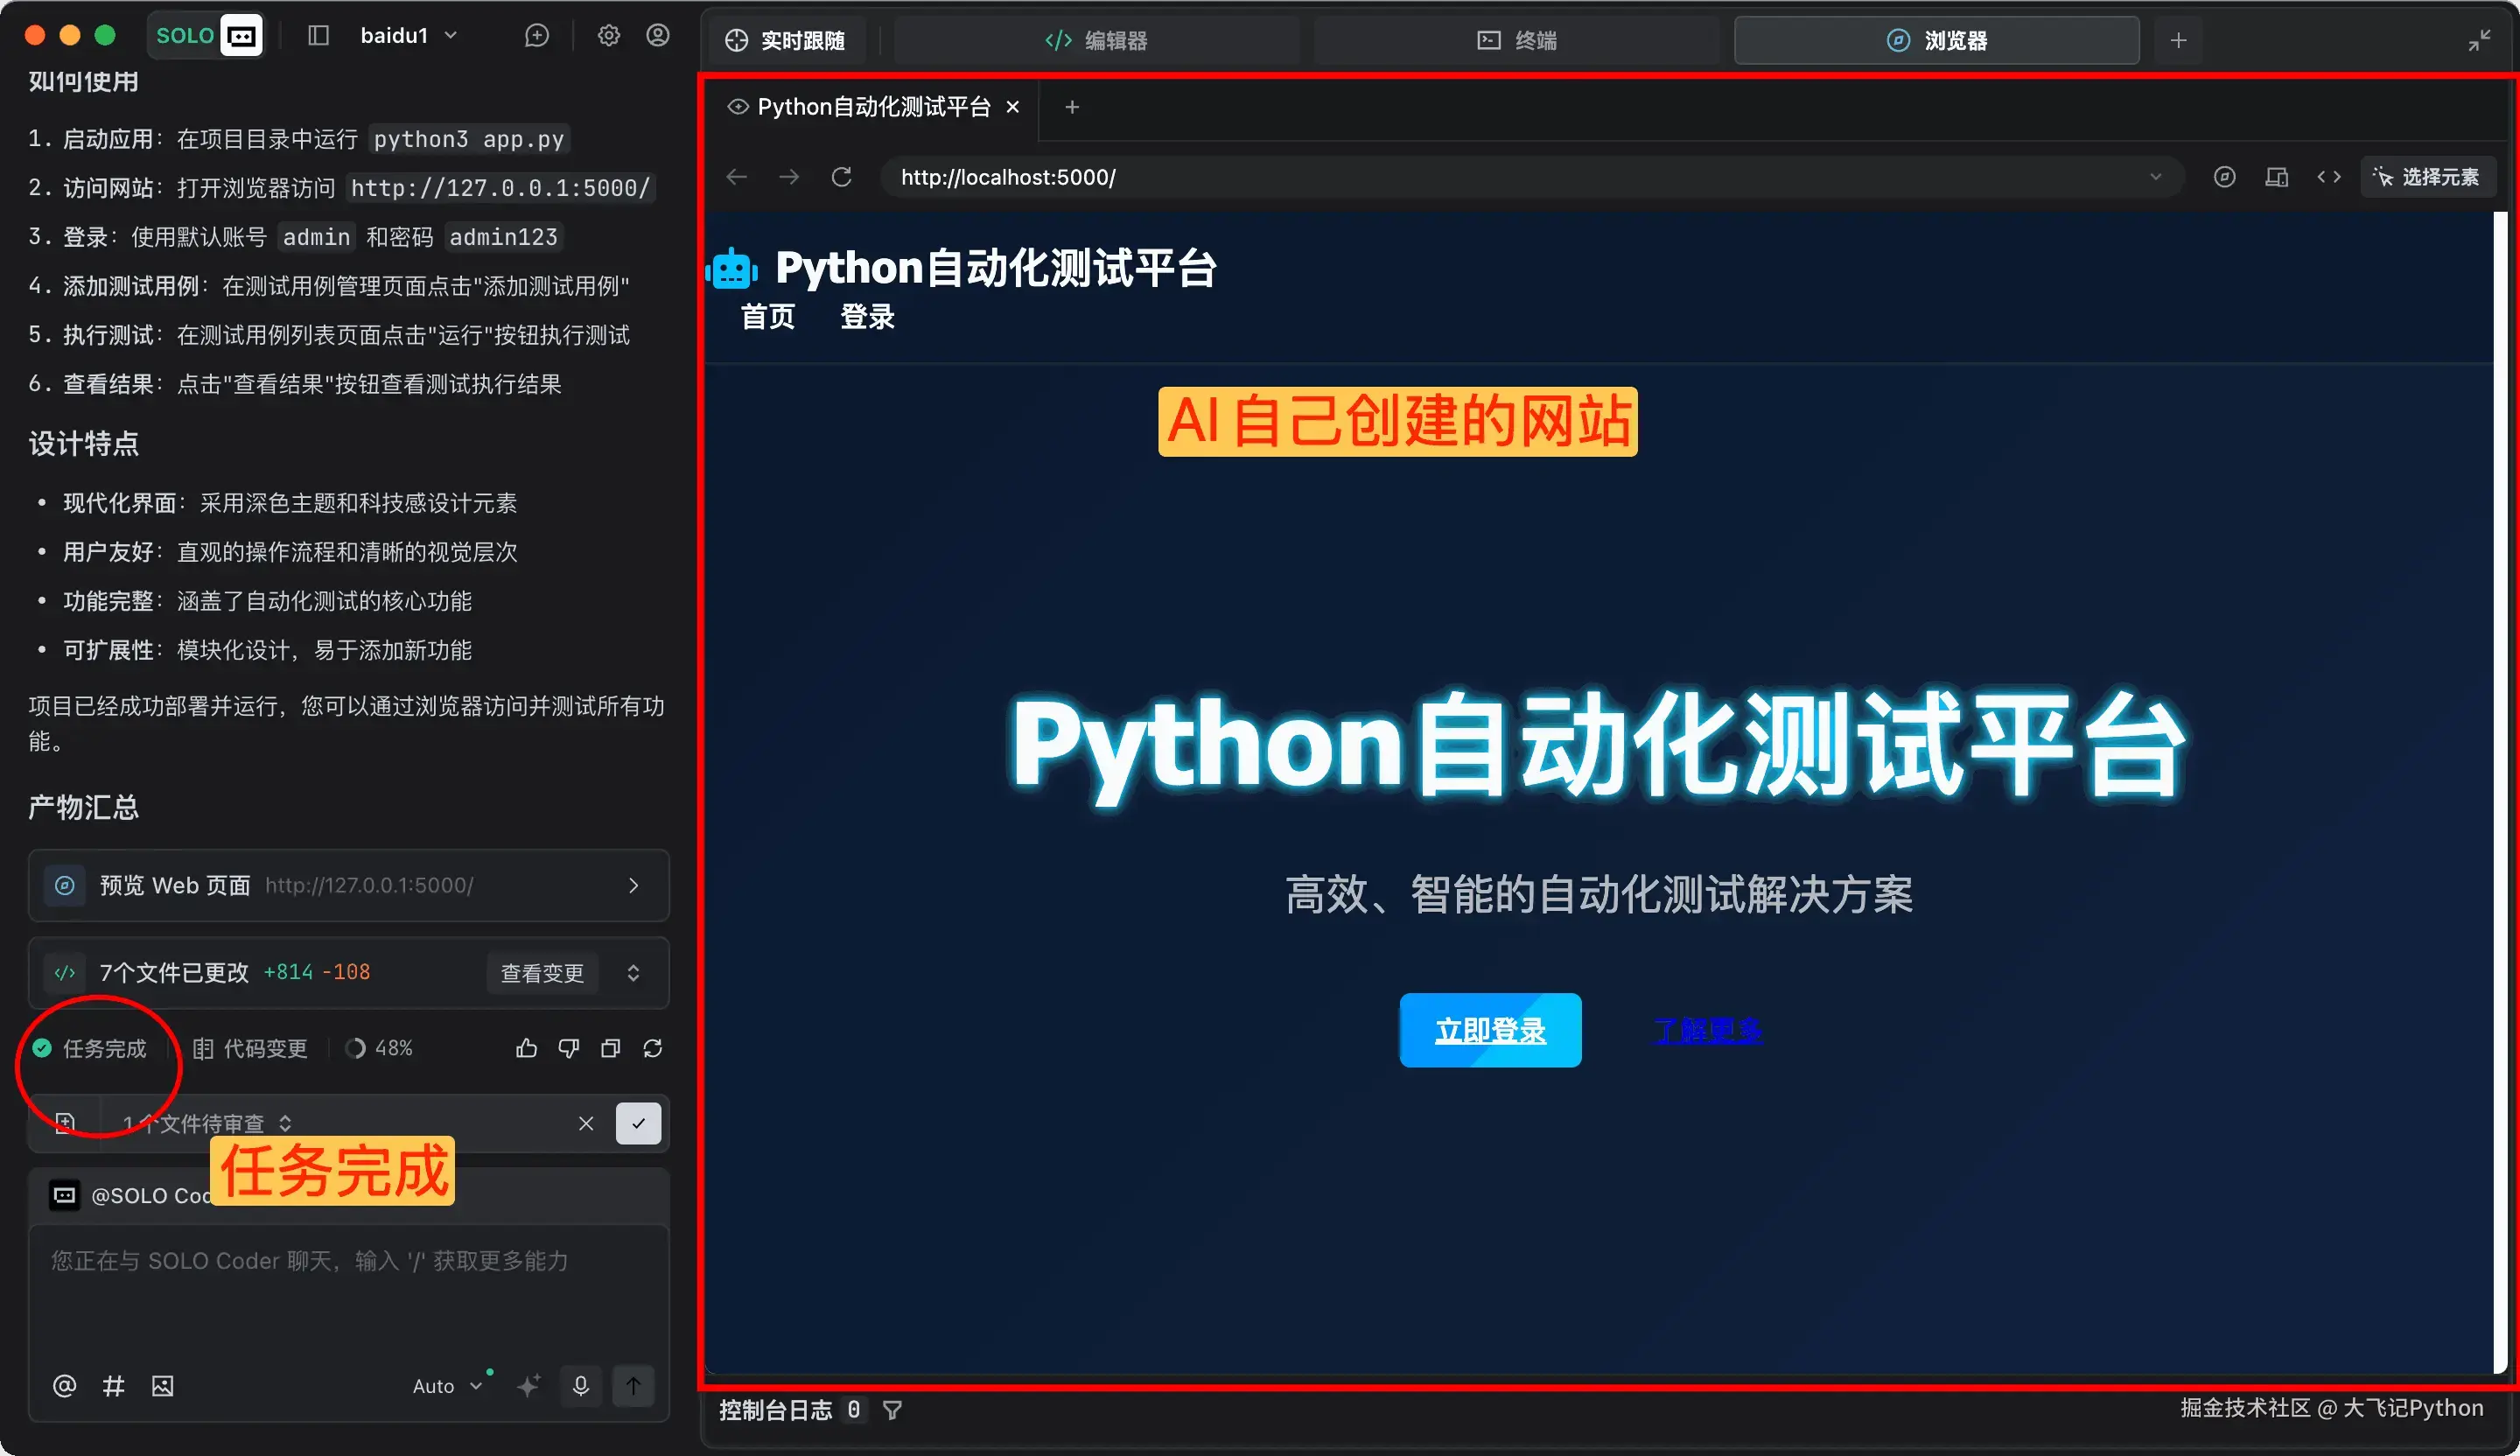Open baidu1 project dropdown

408,36
